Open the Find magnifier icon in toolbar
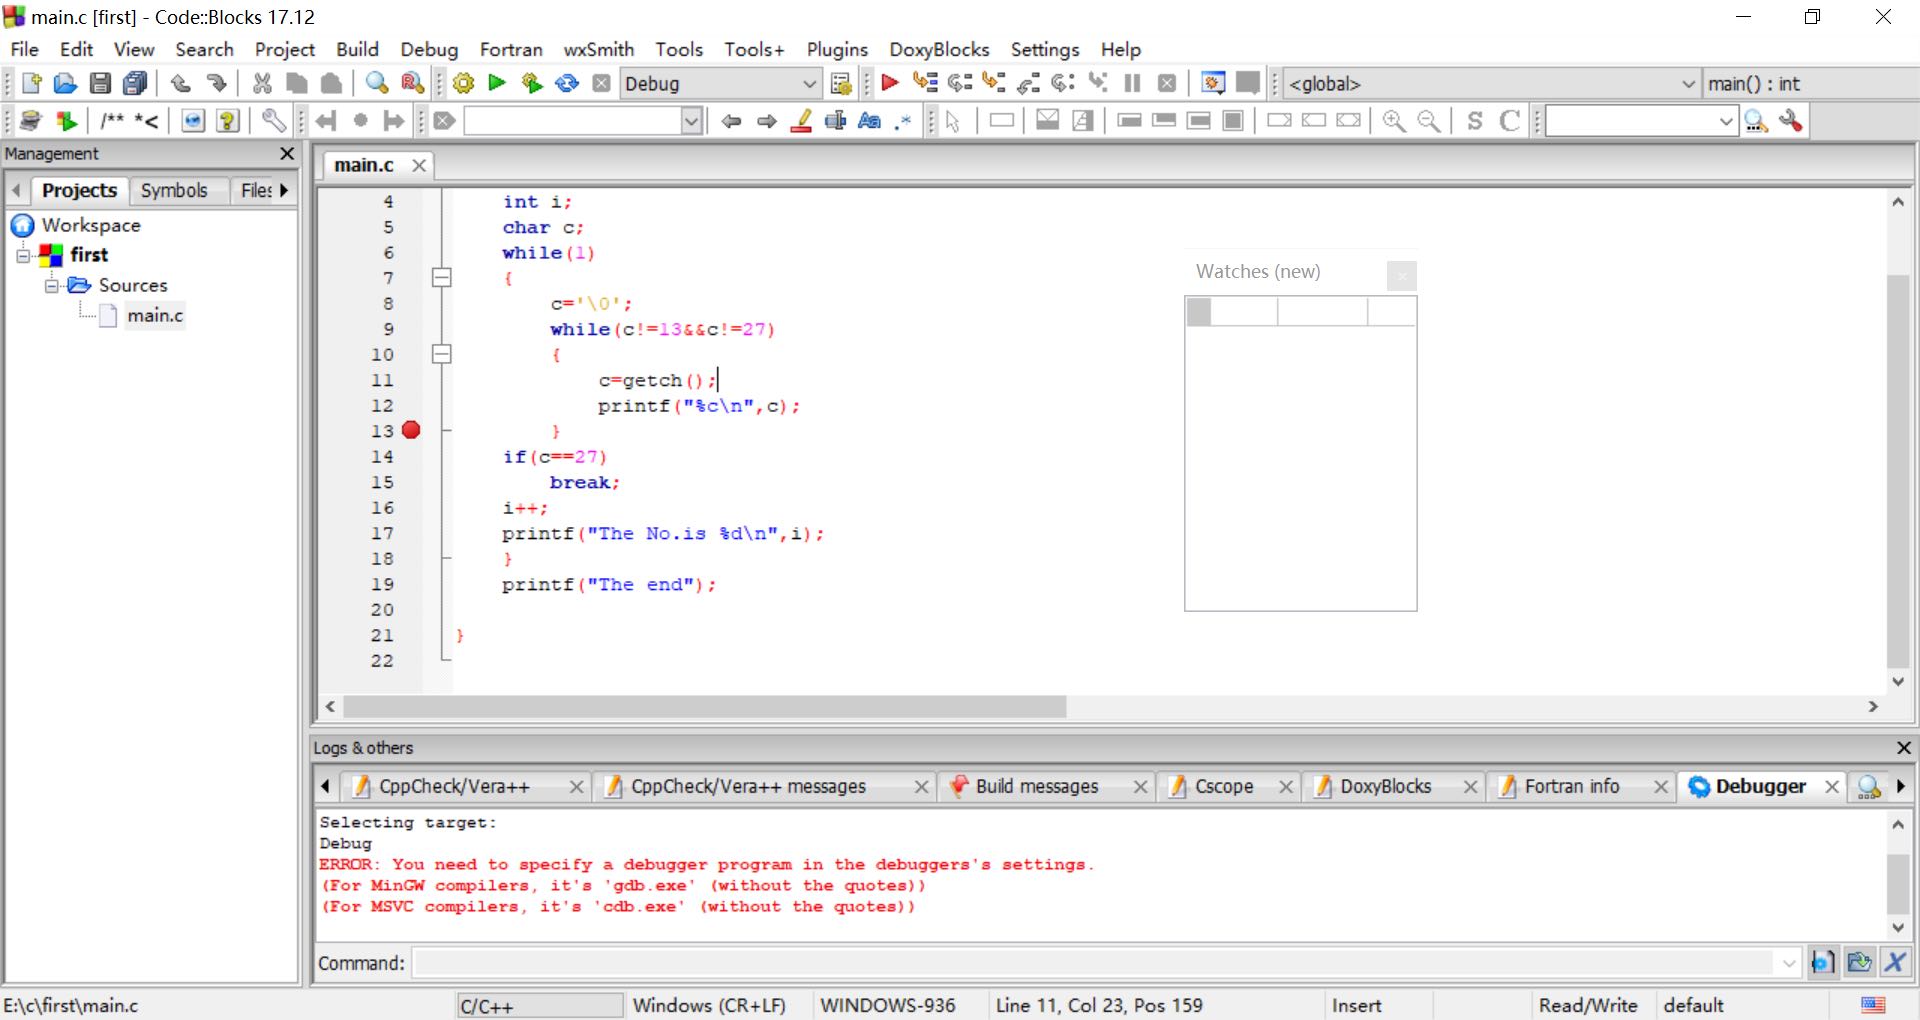 (377, 84)
